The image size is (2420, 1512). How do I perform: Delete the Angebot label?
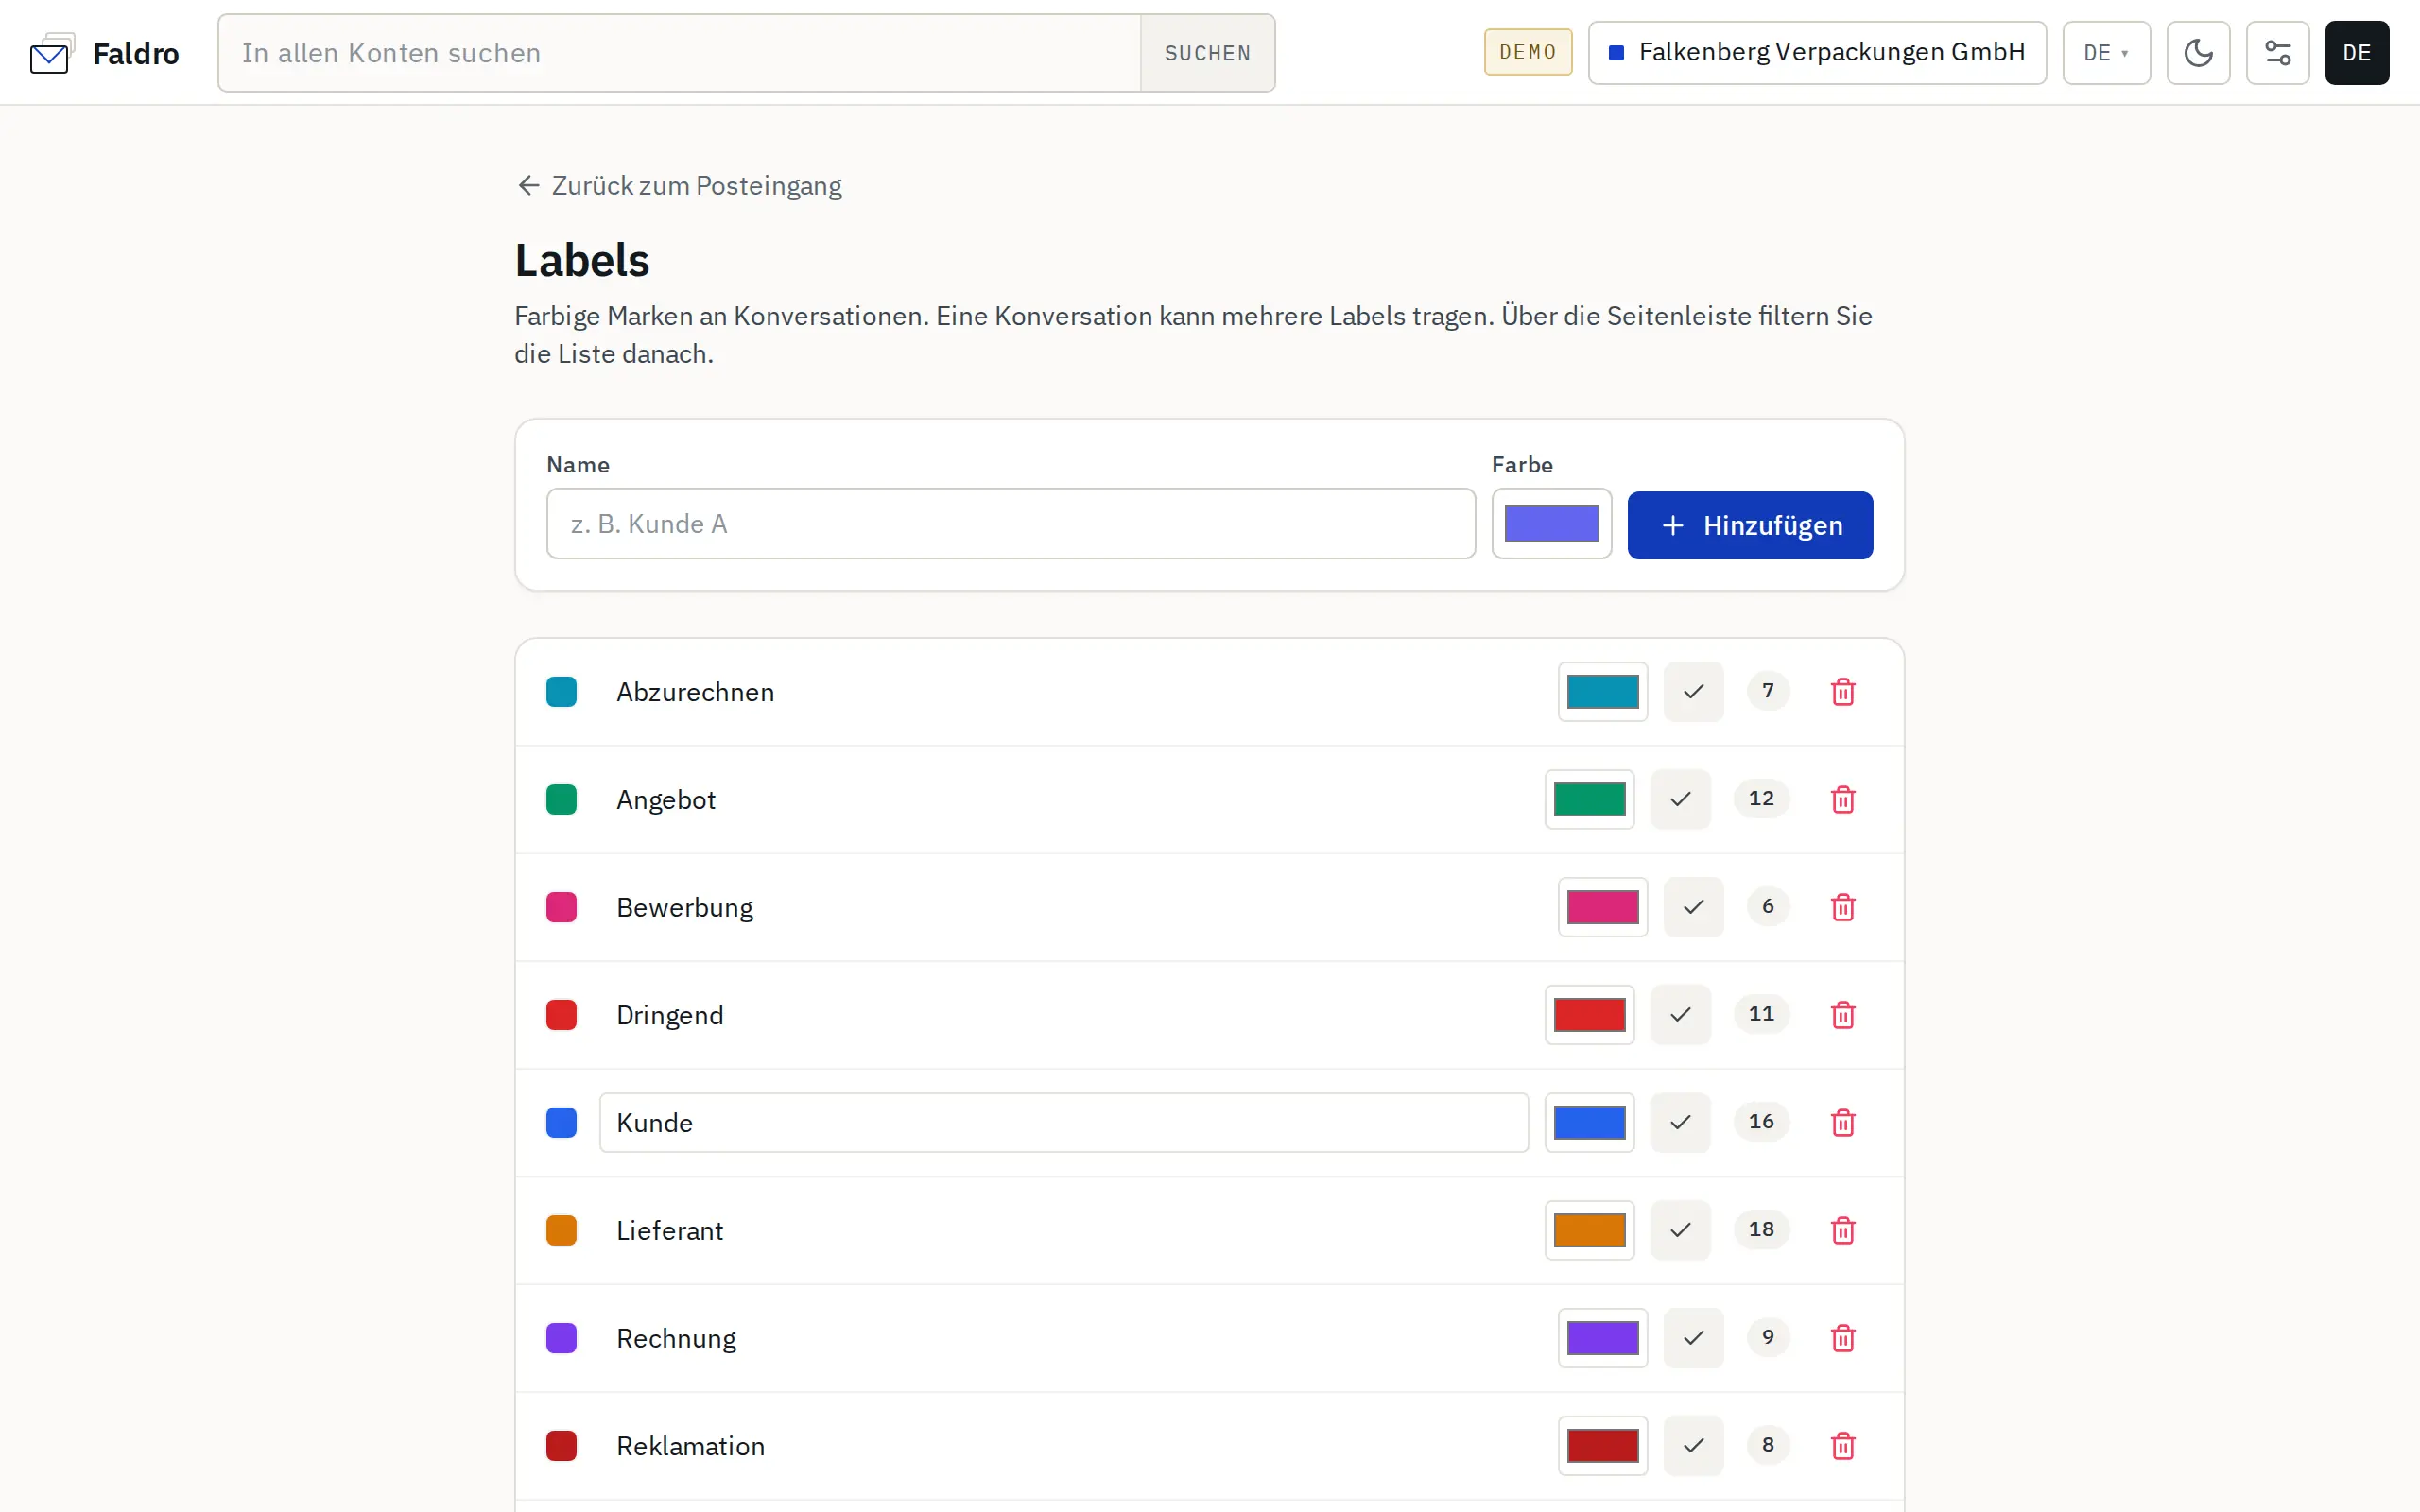(1842, 800)
